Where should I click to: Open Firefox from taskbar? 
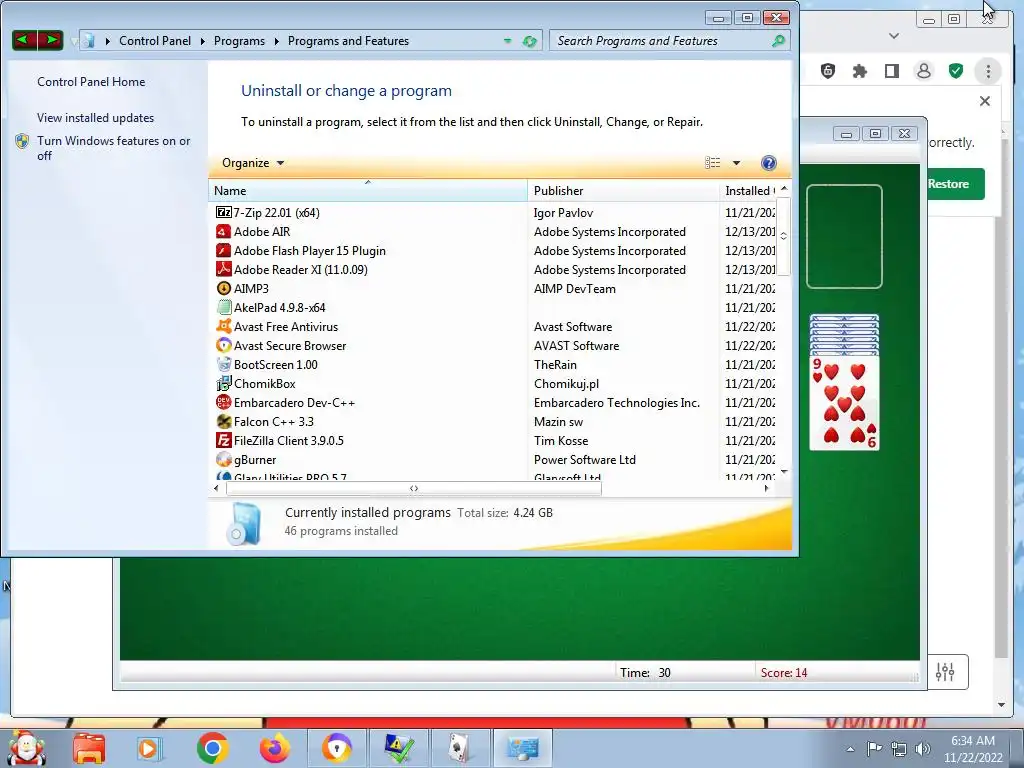[x=275, y=748]
